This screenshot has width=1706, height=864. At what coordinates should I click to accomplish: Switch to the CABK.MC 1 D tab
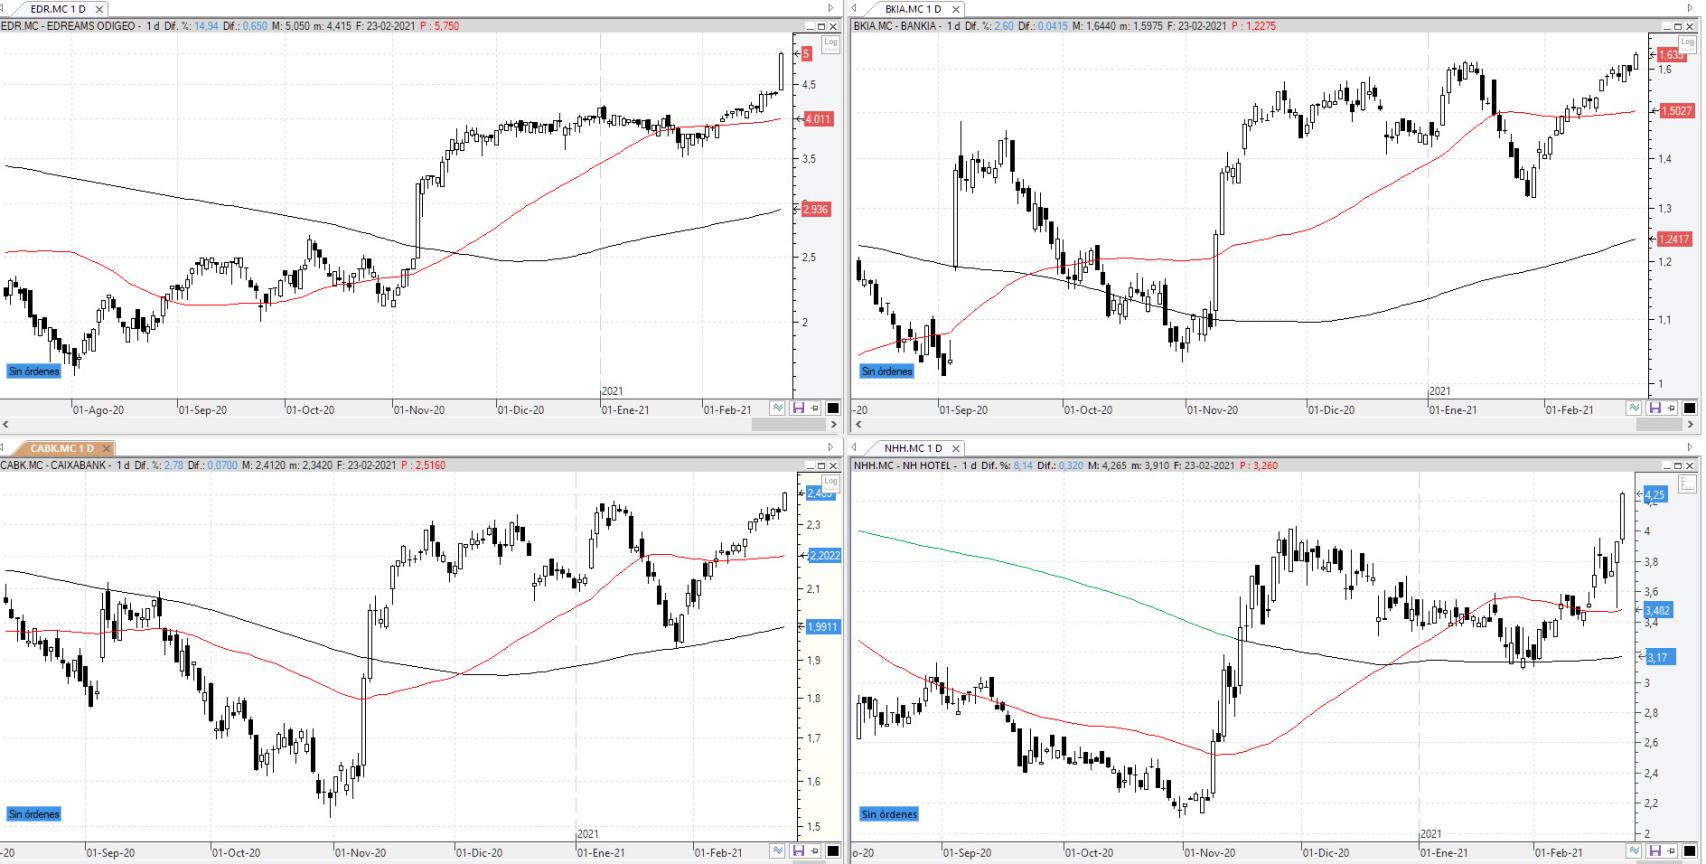62,448
